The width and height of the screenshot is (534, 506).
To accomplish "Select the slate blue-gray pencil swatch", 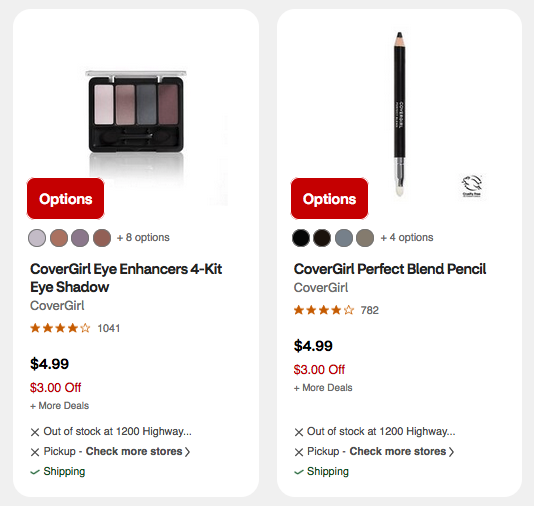I will click(344, 237).
